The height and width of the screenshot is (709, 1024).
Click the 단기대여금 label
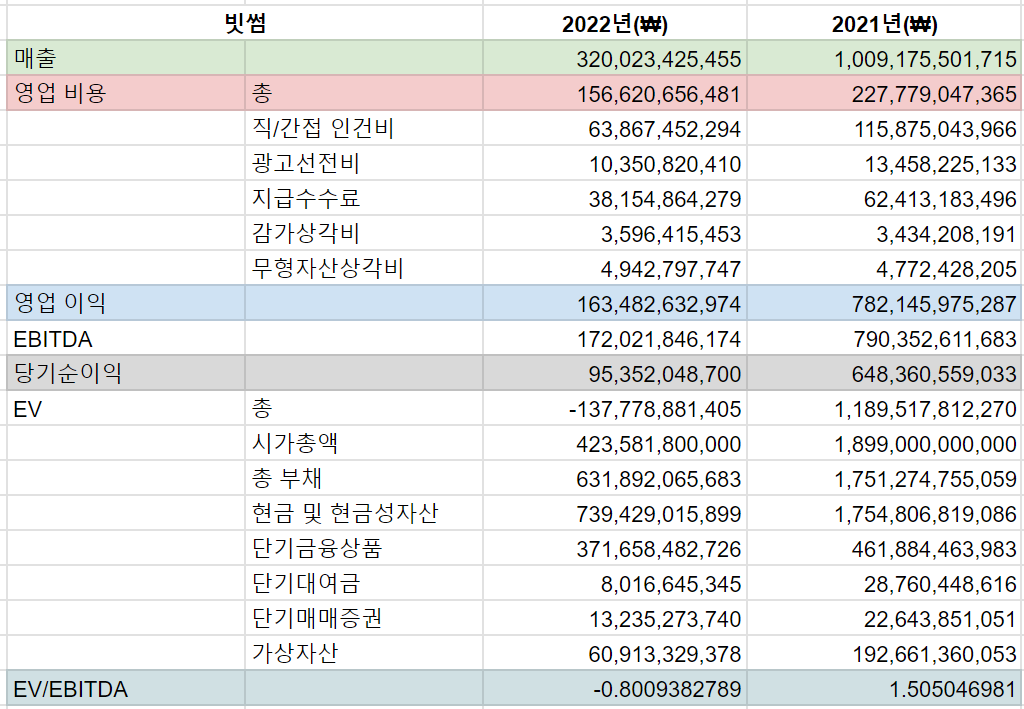(x=306, y=584)
